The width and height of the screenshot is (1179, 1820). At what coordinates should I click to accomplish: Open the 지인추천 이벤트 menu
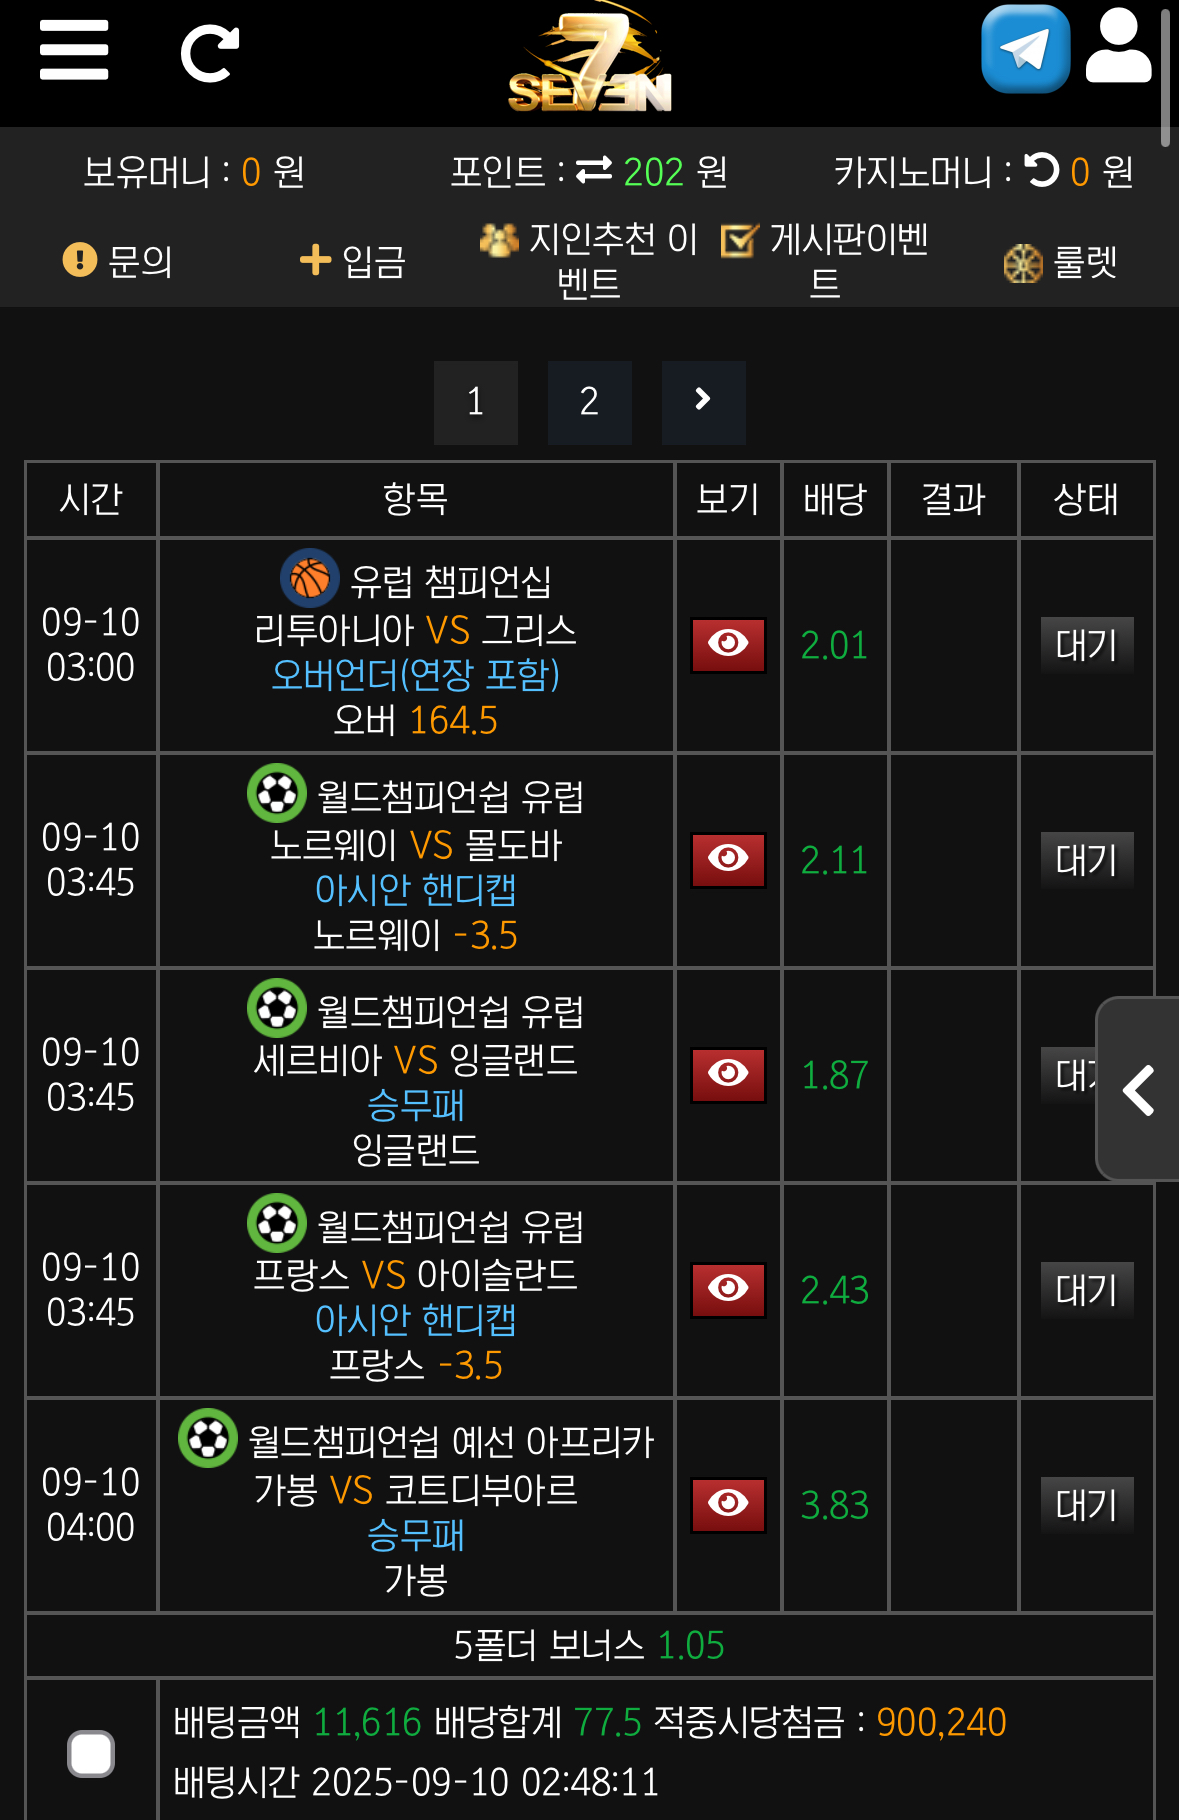coord(589,261)
